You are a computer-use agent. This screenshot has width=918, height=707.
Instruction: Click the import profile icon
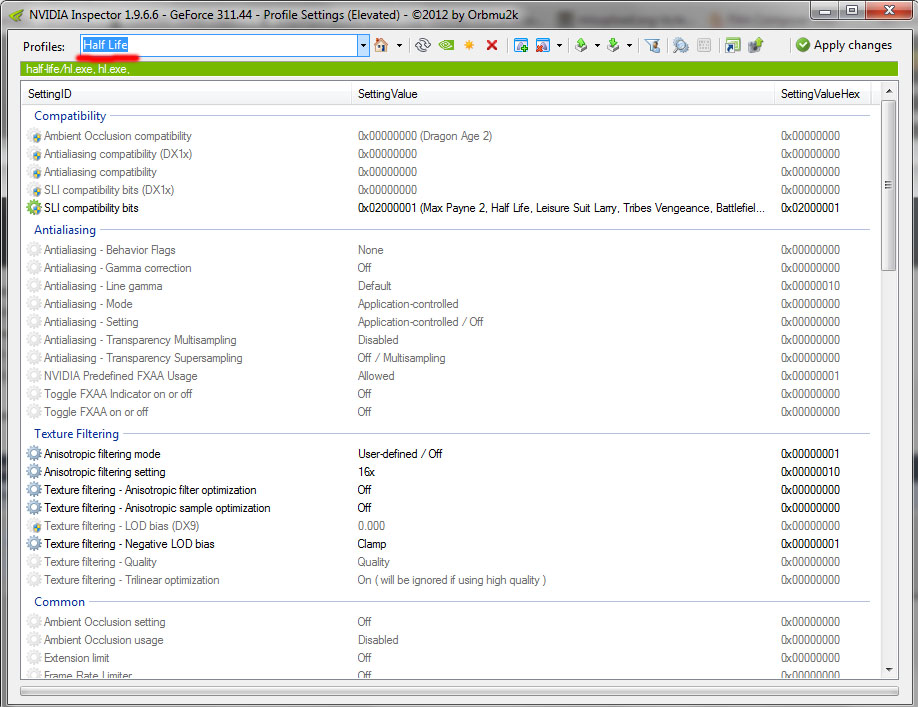tap(614, 45)
